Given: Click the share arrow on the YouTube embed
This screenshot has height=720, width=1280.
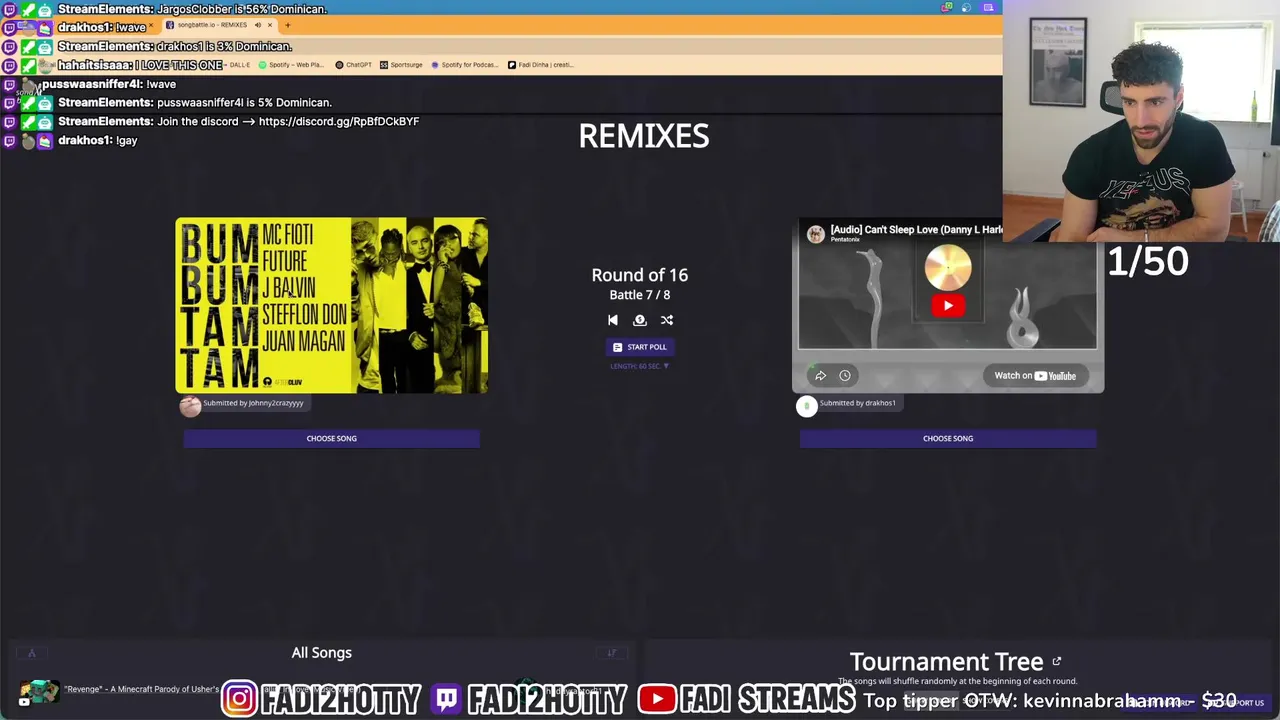Looking at the screenshot, I should pyautogui.click(x=820, y=376).
